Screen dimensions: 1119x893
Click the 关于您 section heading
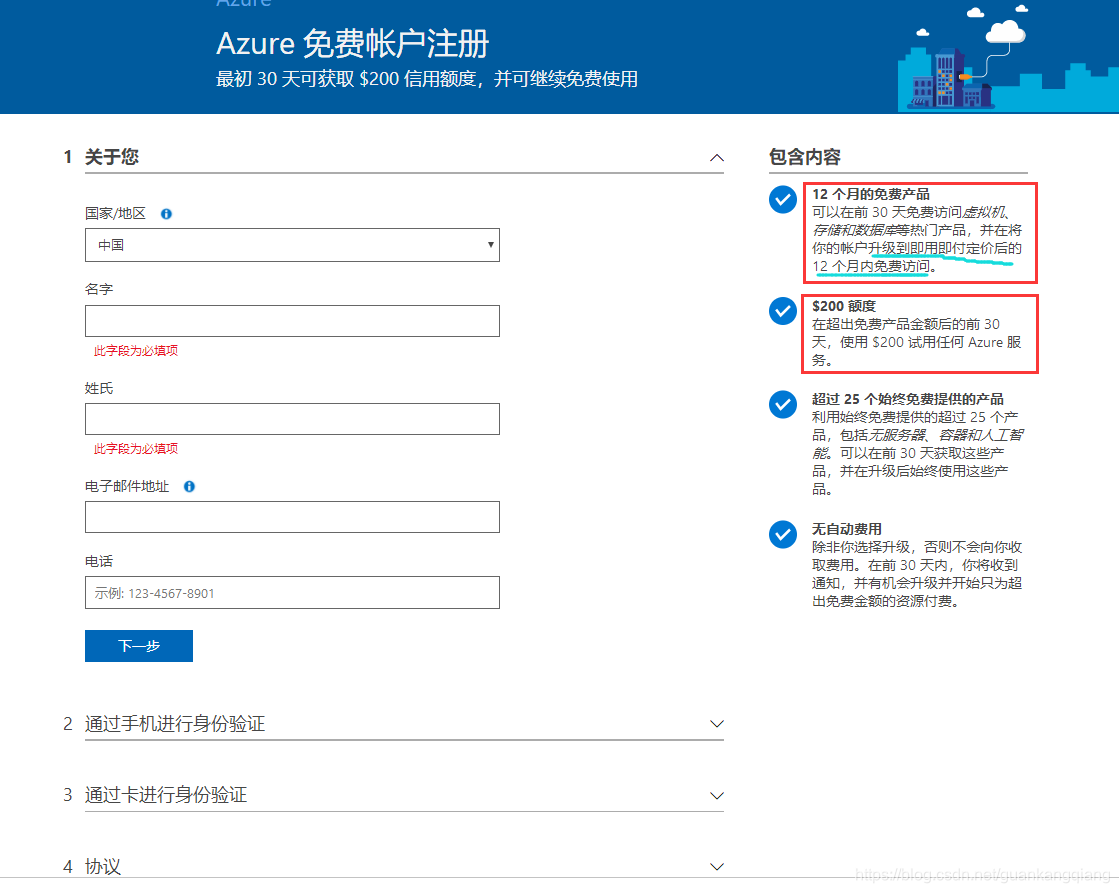coord(111,157)
